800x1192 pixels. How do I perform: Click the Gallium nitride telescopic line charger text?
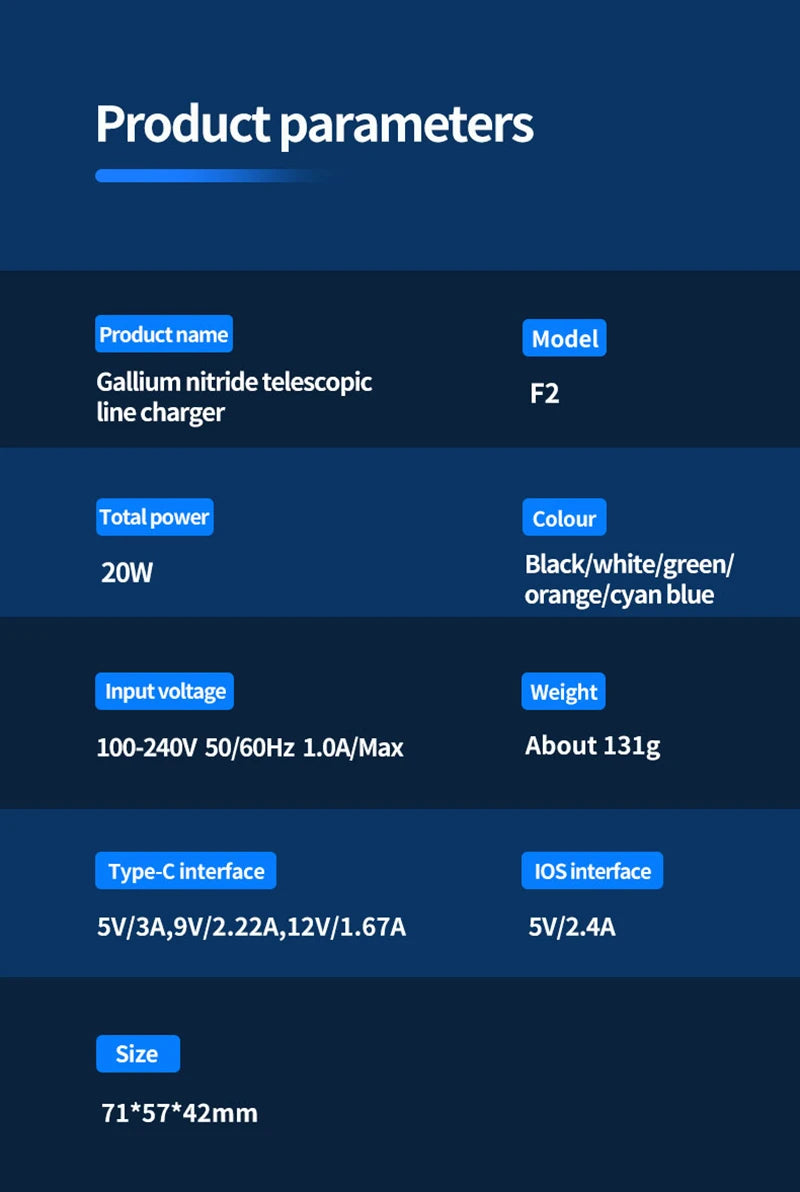pyautogui.click(x=234, y=397)
